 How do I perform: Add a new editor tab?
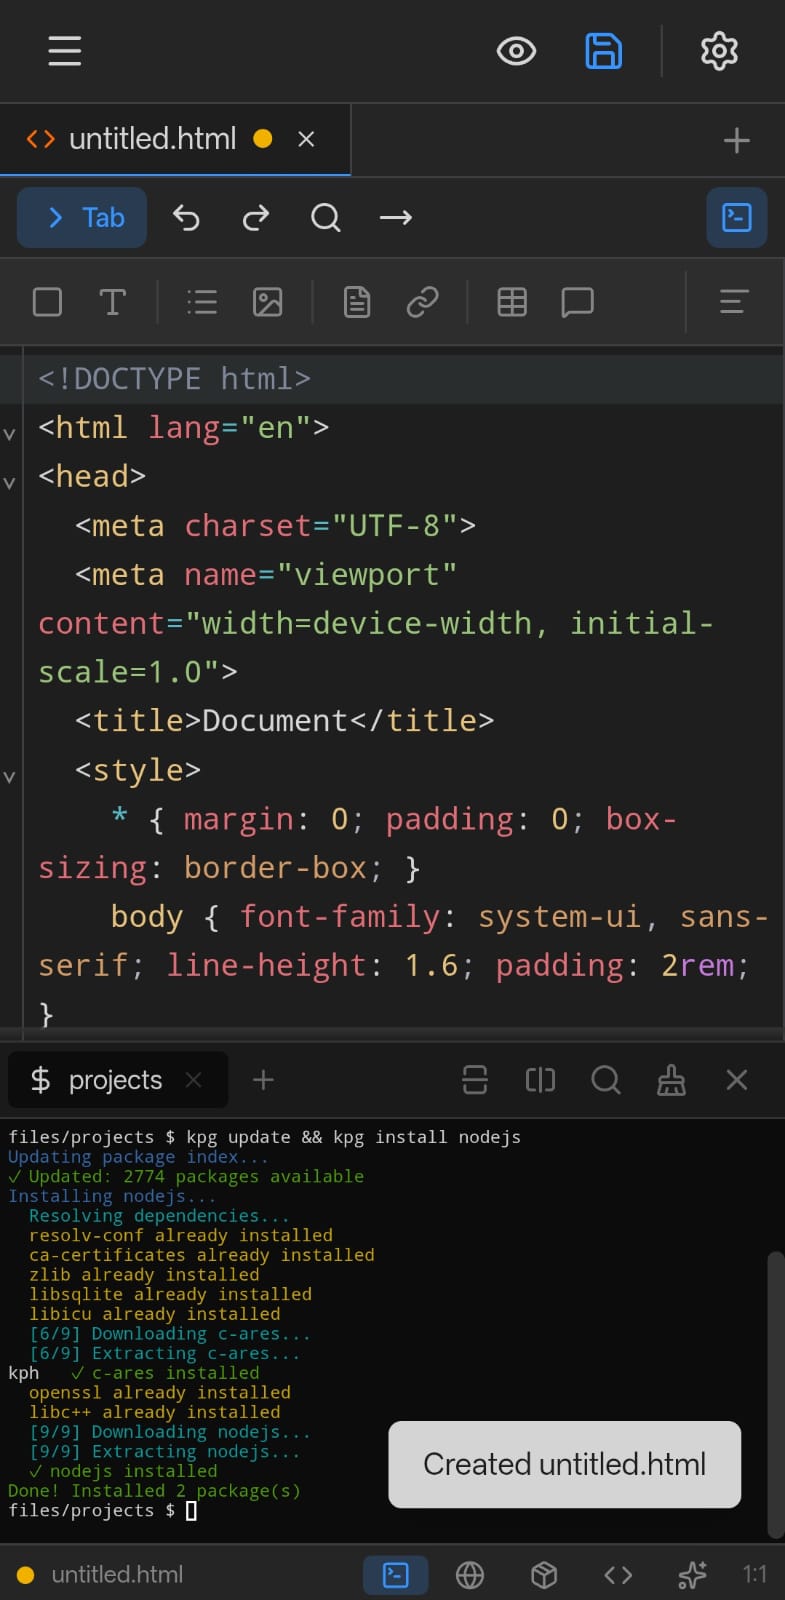click(736, 140)
